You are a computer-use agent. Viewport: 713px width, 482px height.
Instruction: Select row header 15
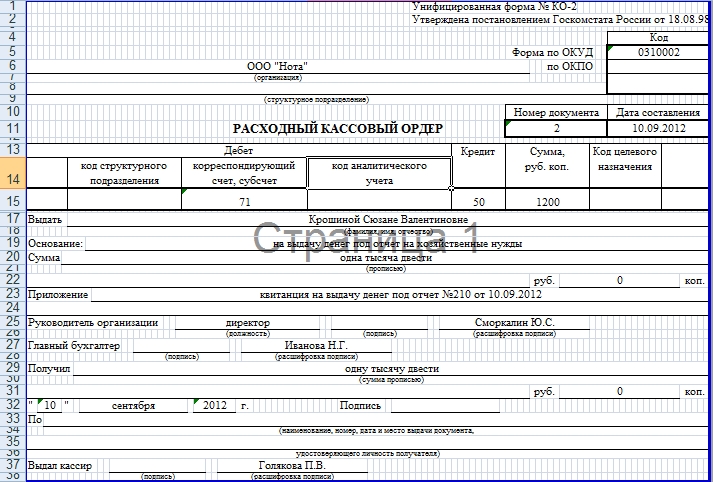point(13,200)
